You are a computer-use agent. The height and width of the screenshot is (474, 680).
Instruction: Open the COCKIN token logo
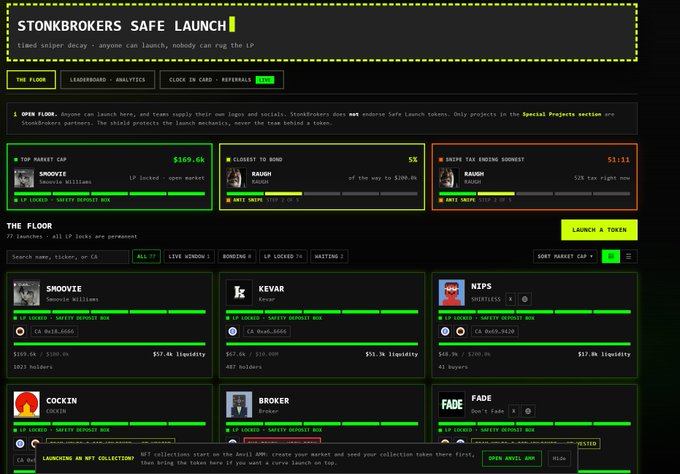(x=26, y=405)
